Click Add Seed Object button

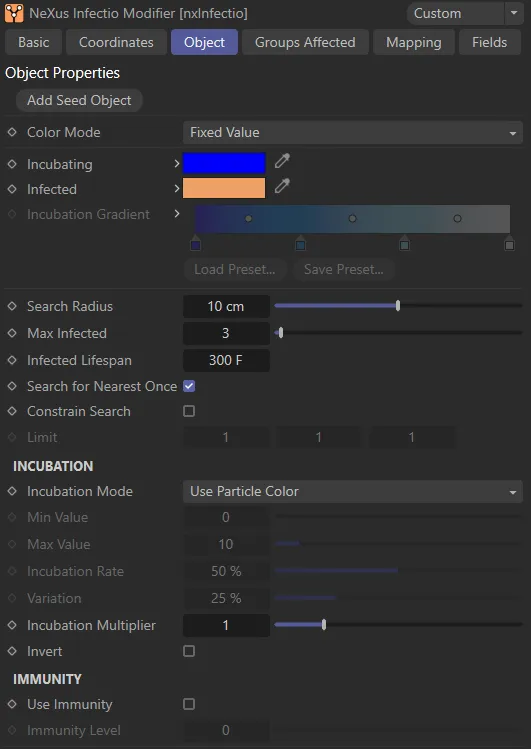pos(79,100)
